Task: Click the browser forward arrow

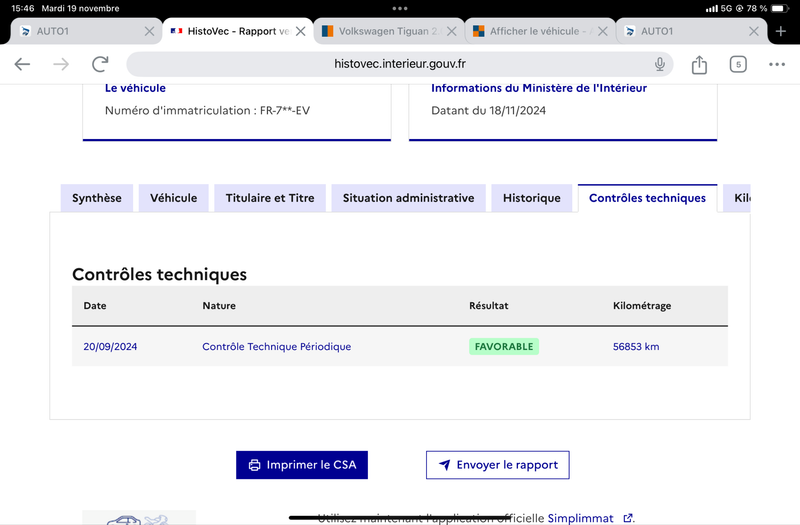Action: point(61,64)
